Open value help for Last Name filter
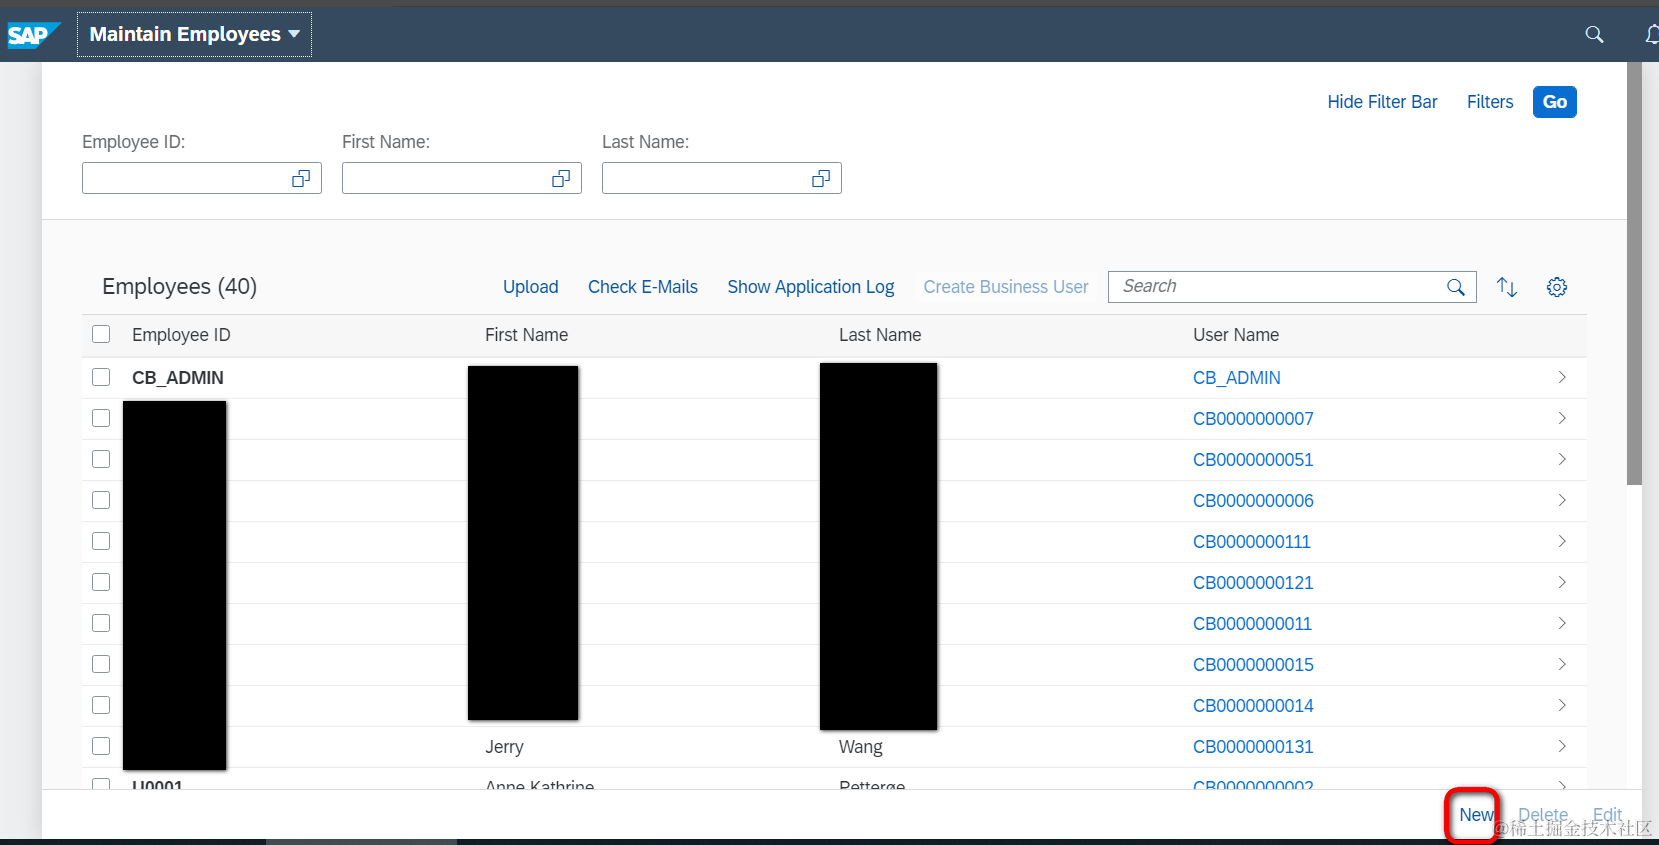The image size is (1659, 845). 821,178
